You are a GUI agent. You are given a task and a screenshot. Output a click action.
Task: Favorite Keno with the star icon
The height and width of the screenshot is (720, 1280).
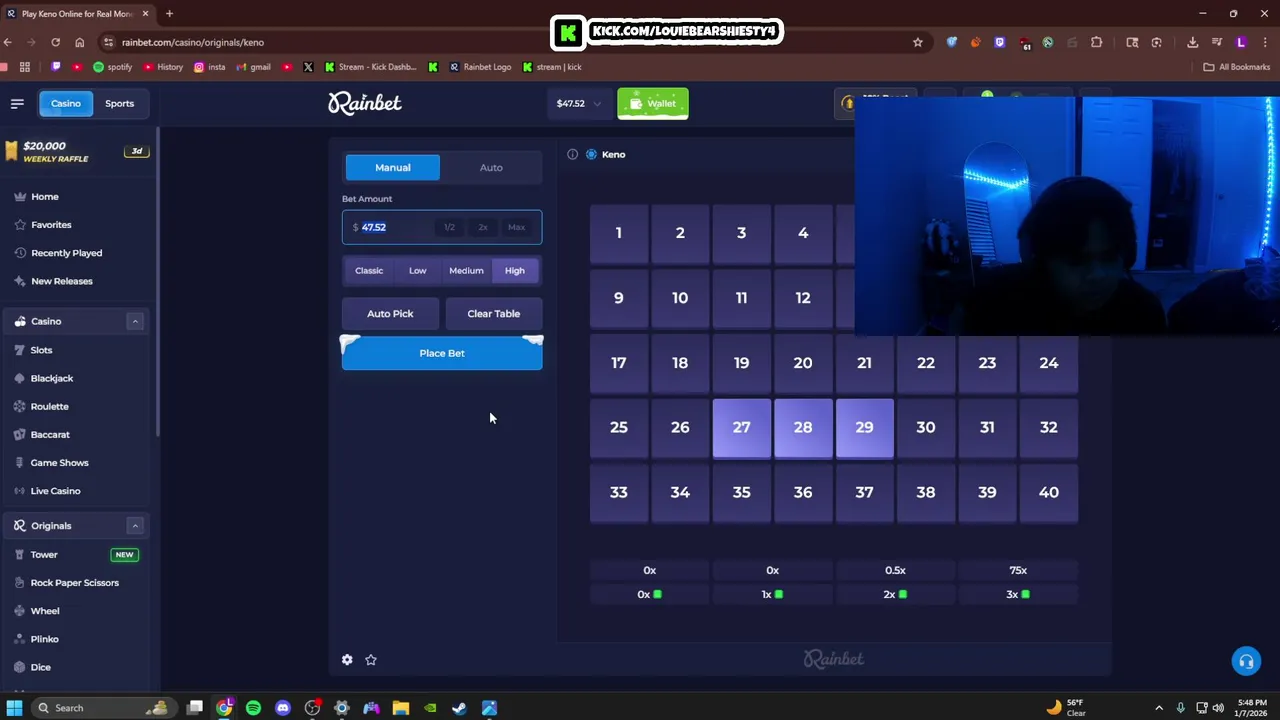pos(371,660)
